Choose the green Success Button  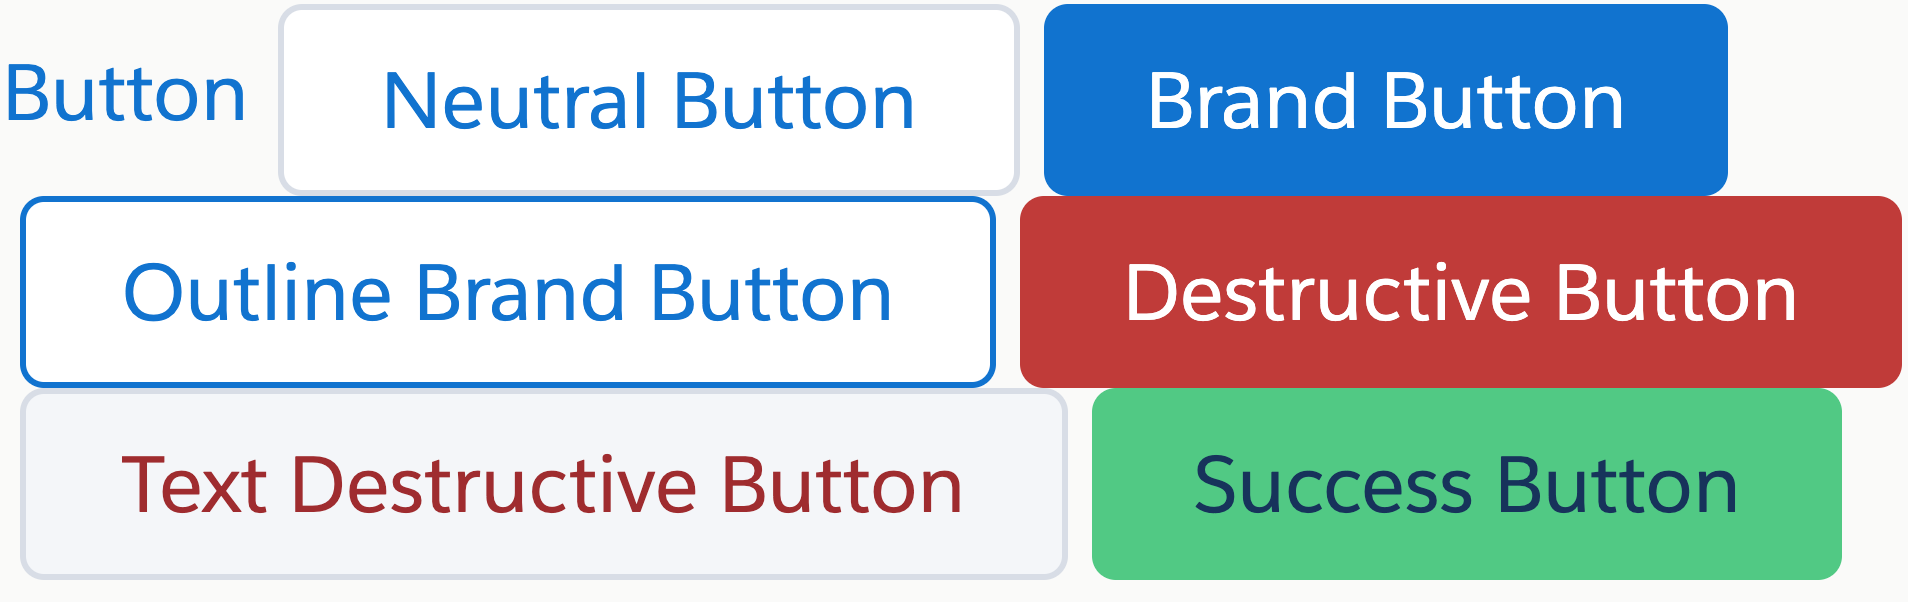pos(1467,484)
